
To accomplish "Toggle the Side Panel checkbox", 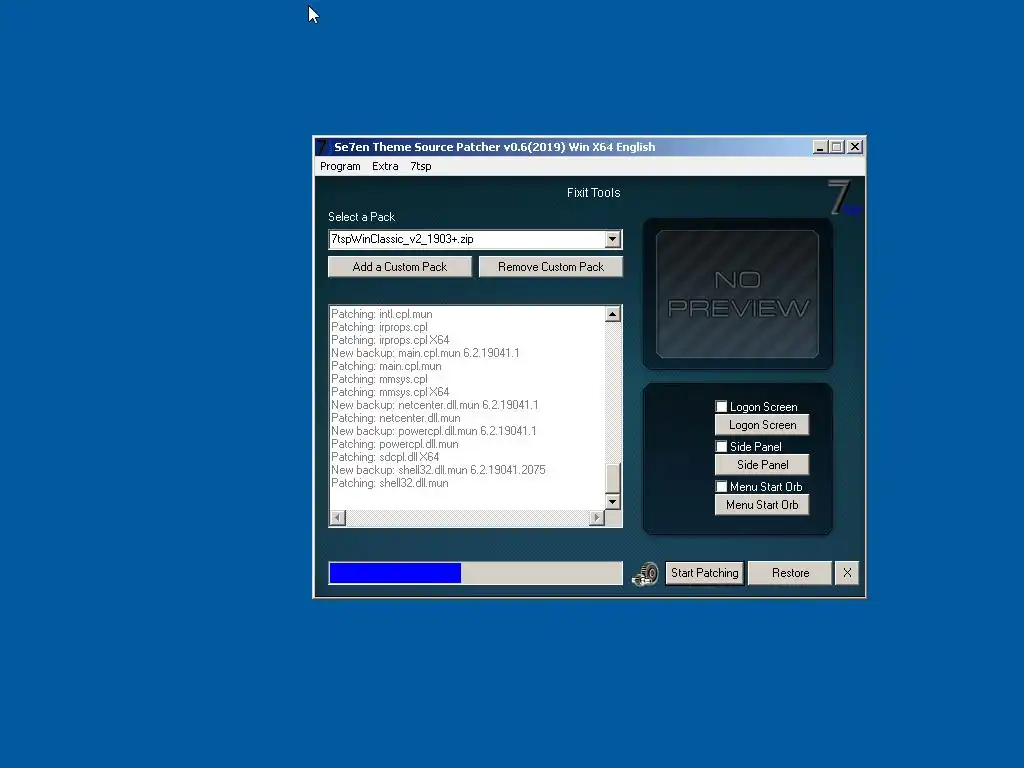I will [x=721, y=447].
